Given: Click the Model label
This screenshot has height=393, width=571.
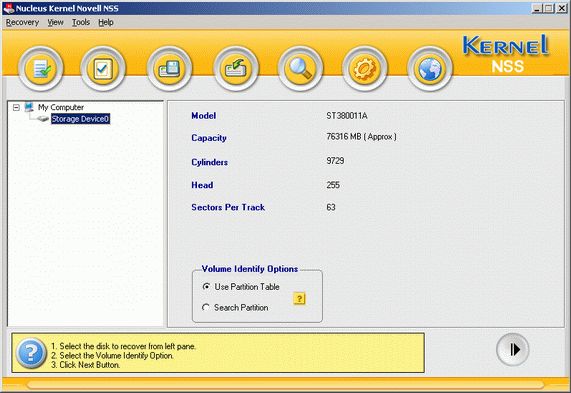Looking at the screenshot, I should click(204, 116).
